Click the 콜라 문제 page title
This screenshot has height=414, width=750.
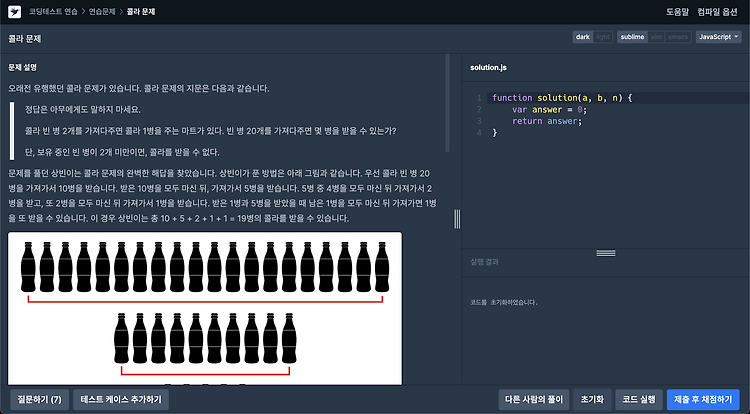[24, 39]
